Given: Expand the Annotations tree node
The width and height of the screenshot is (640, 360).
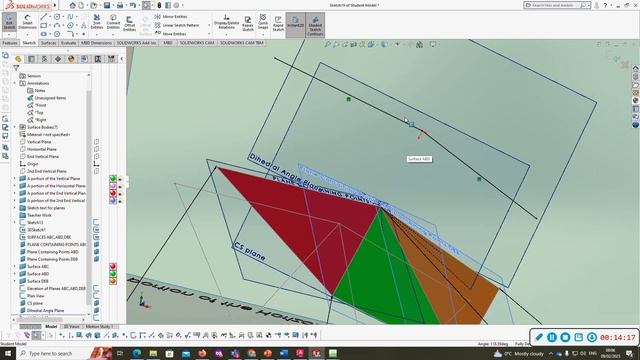Looking at the screenshot, I should pos(15,83).
